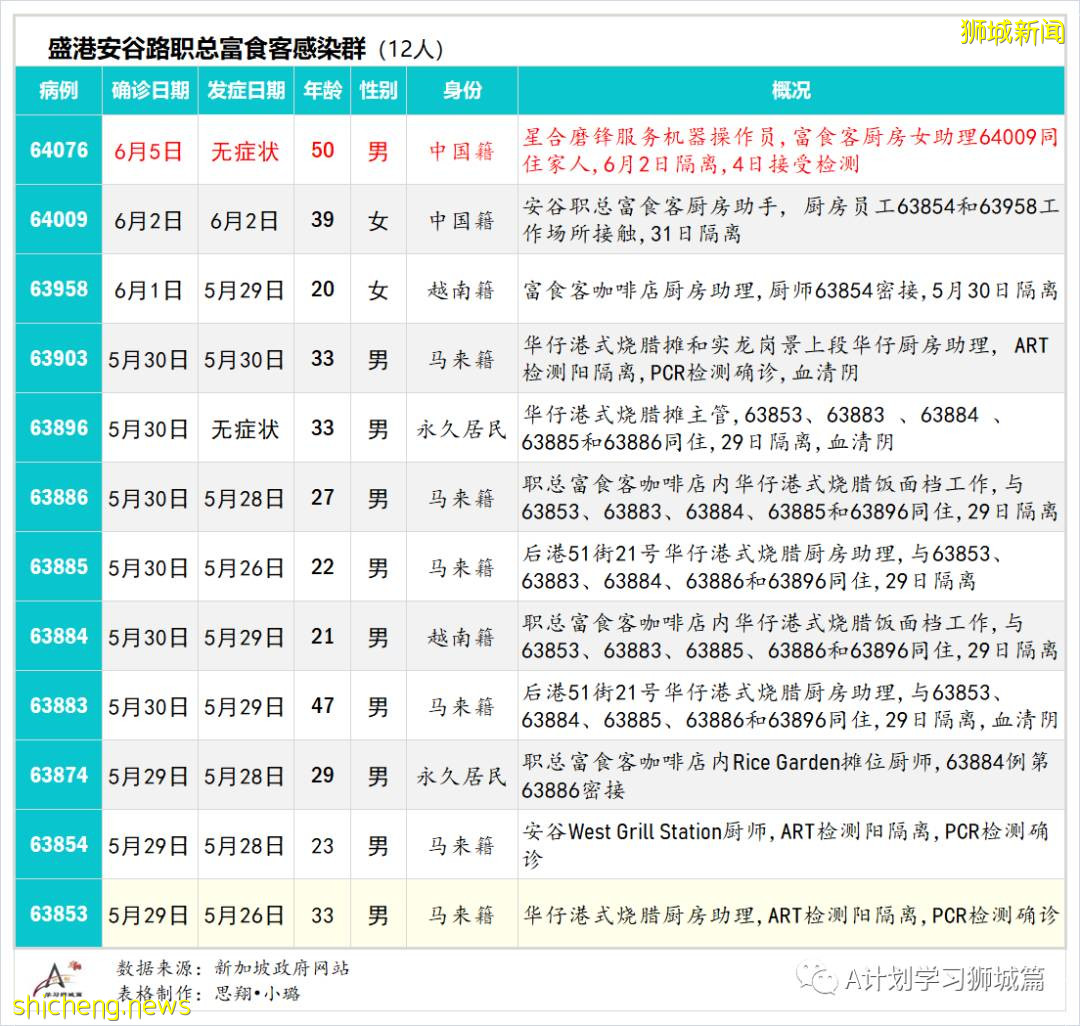Expand the 概况 column header
This screenshot has height=1026, width=1080.
tap(790, 90)
